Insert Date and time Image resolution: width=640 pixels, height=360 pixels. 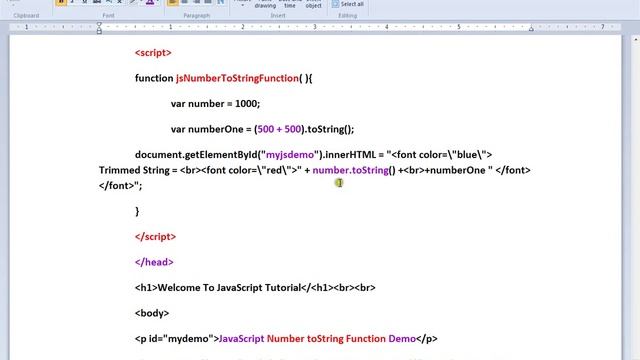coord(290,4)
